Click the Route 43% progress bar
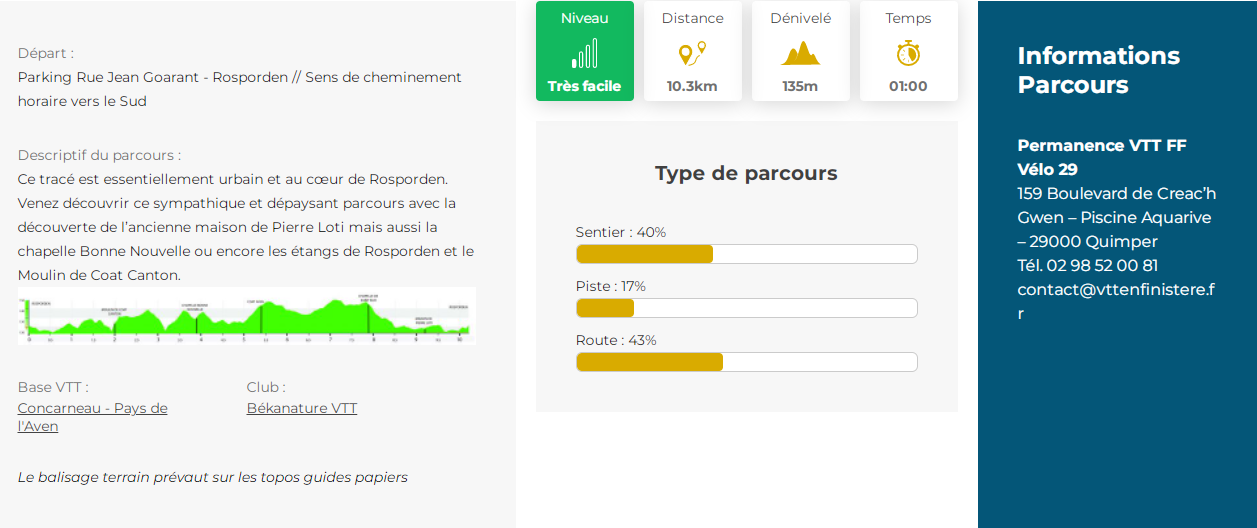 pos(746,362)
